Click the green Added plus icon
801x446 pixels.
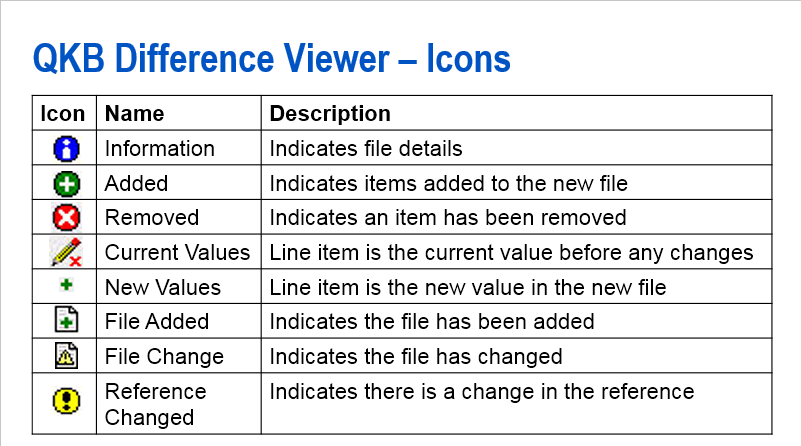click(66, 184)
